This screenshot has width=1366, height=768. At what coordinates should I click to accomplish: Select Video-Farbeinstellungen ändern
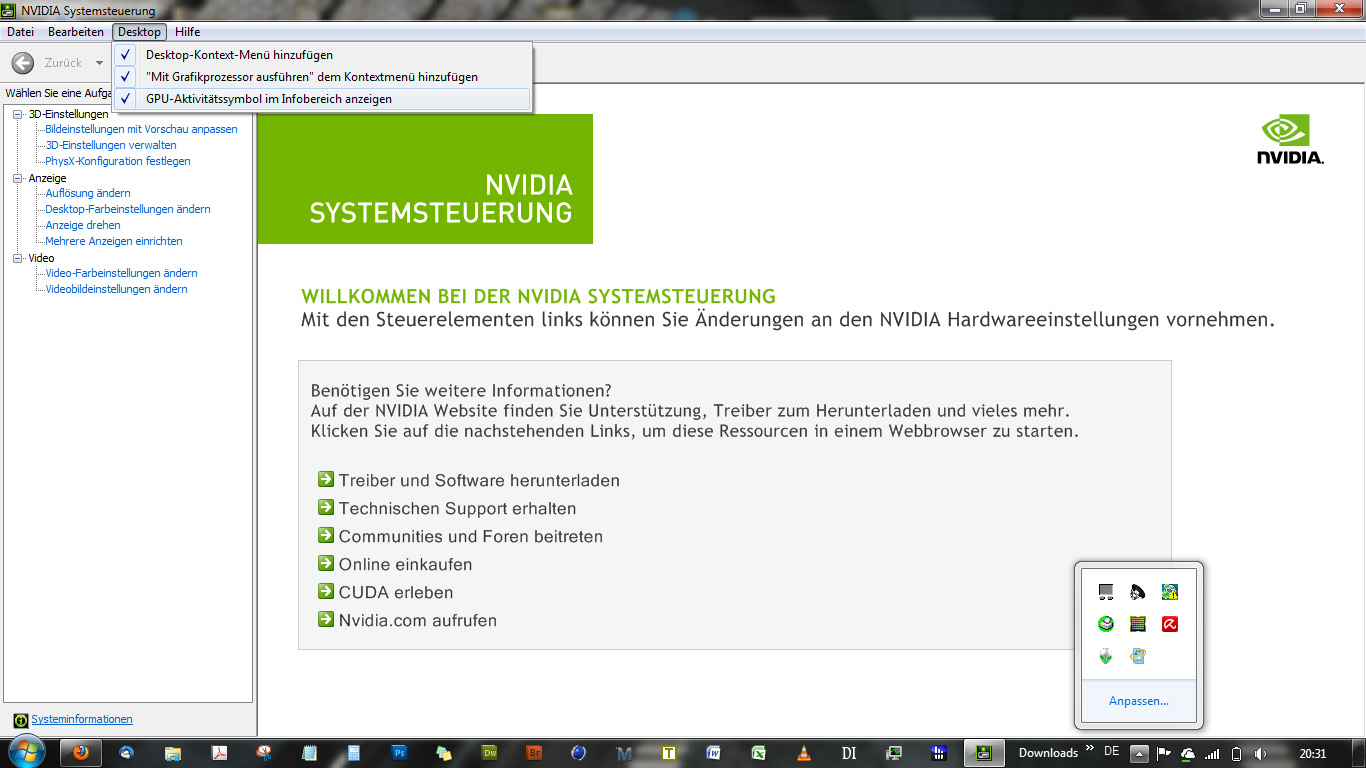point(122,273)
